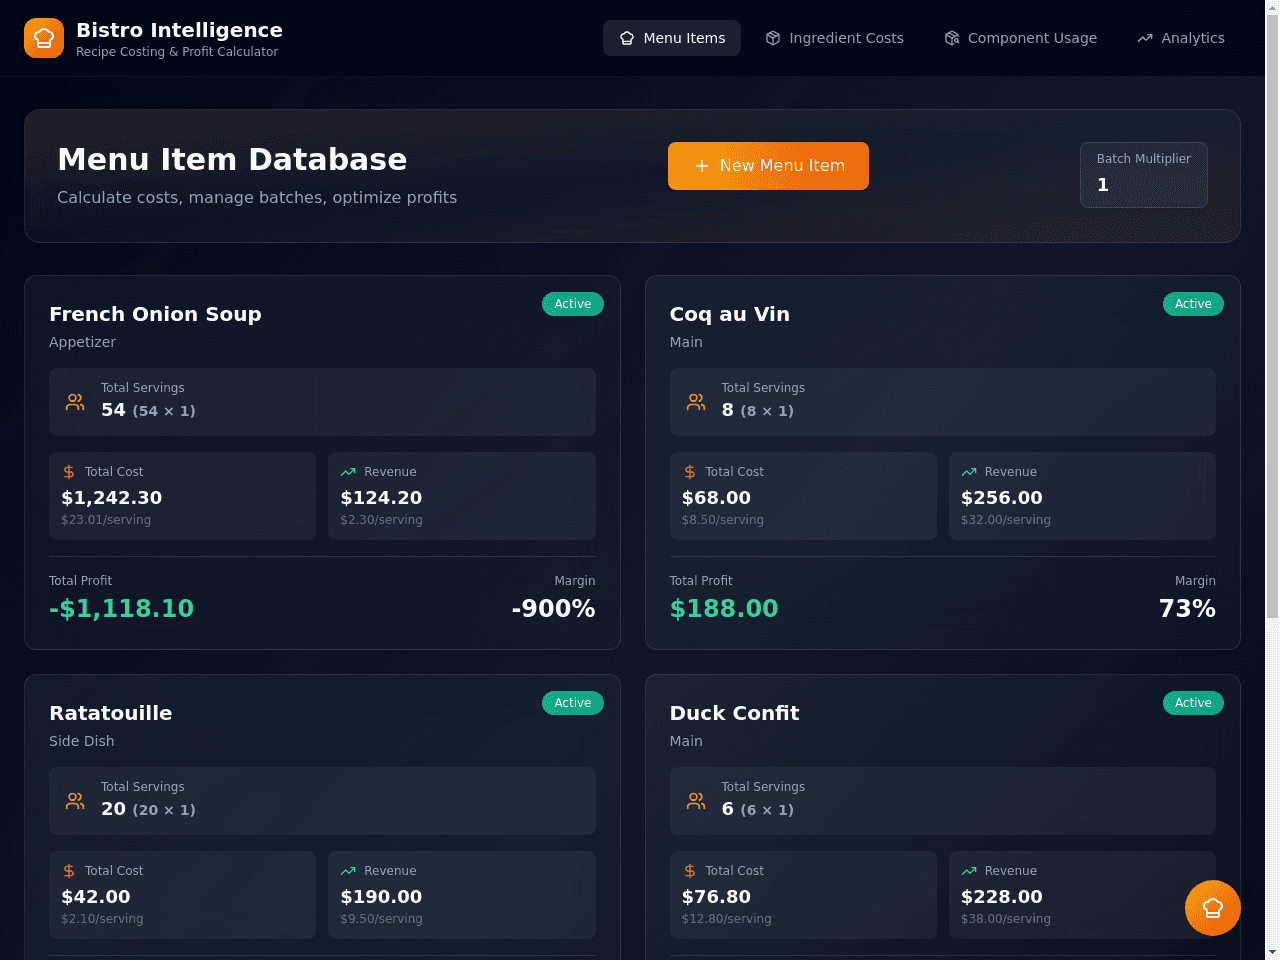
Task: Click the $124.20 revenue value
Action: click(381, 498)
